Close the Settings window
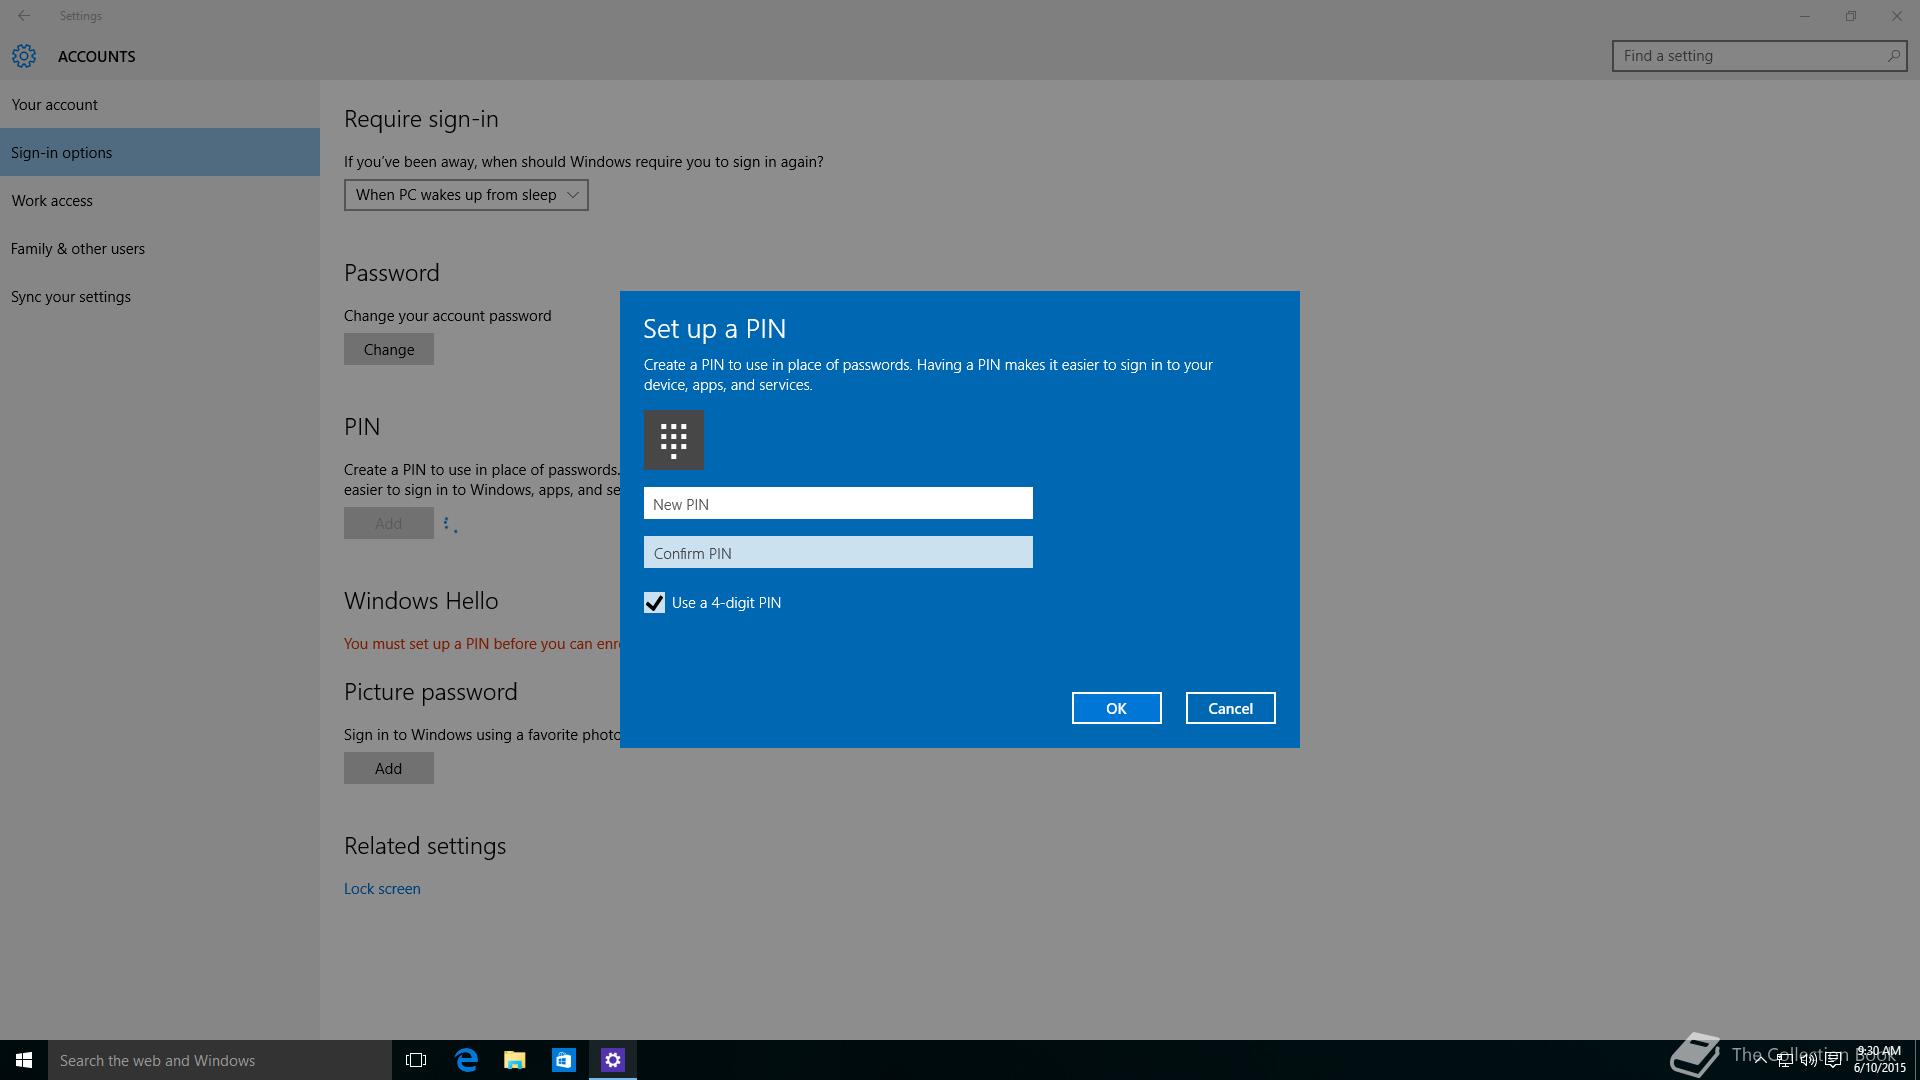Image resolution: width=1920 pixels, height=1080 pixels. pos(1897,16)
